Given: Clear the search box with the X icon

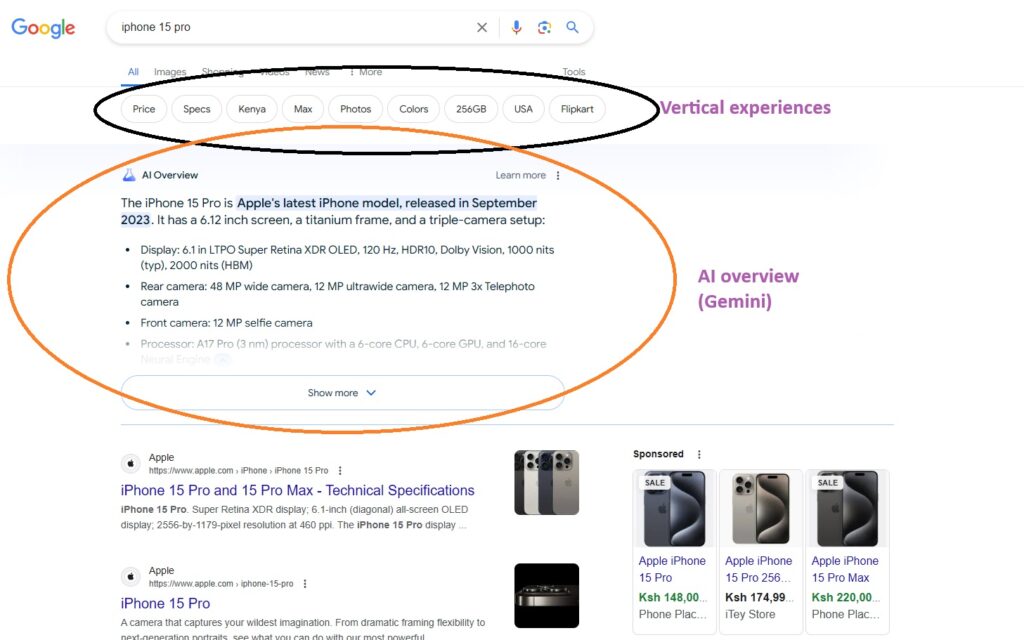Looking at the screenshot, I should pos(482,28).
